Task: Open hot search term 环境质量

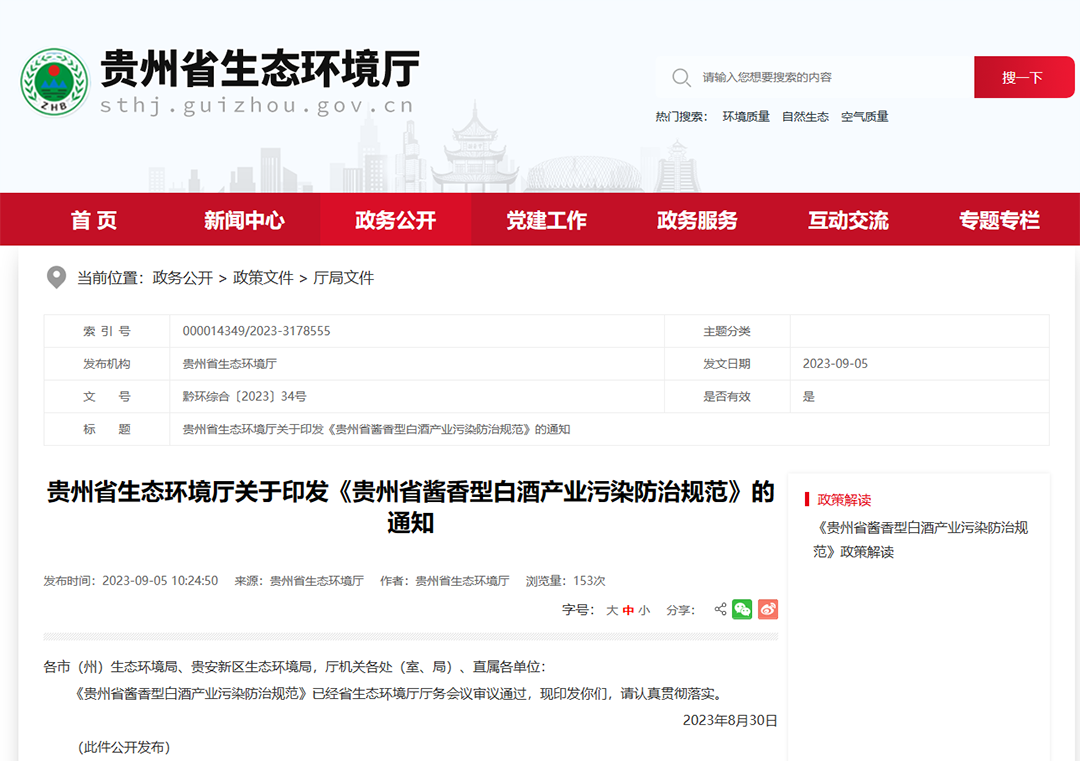Action: click(x=746, y=117)
